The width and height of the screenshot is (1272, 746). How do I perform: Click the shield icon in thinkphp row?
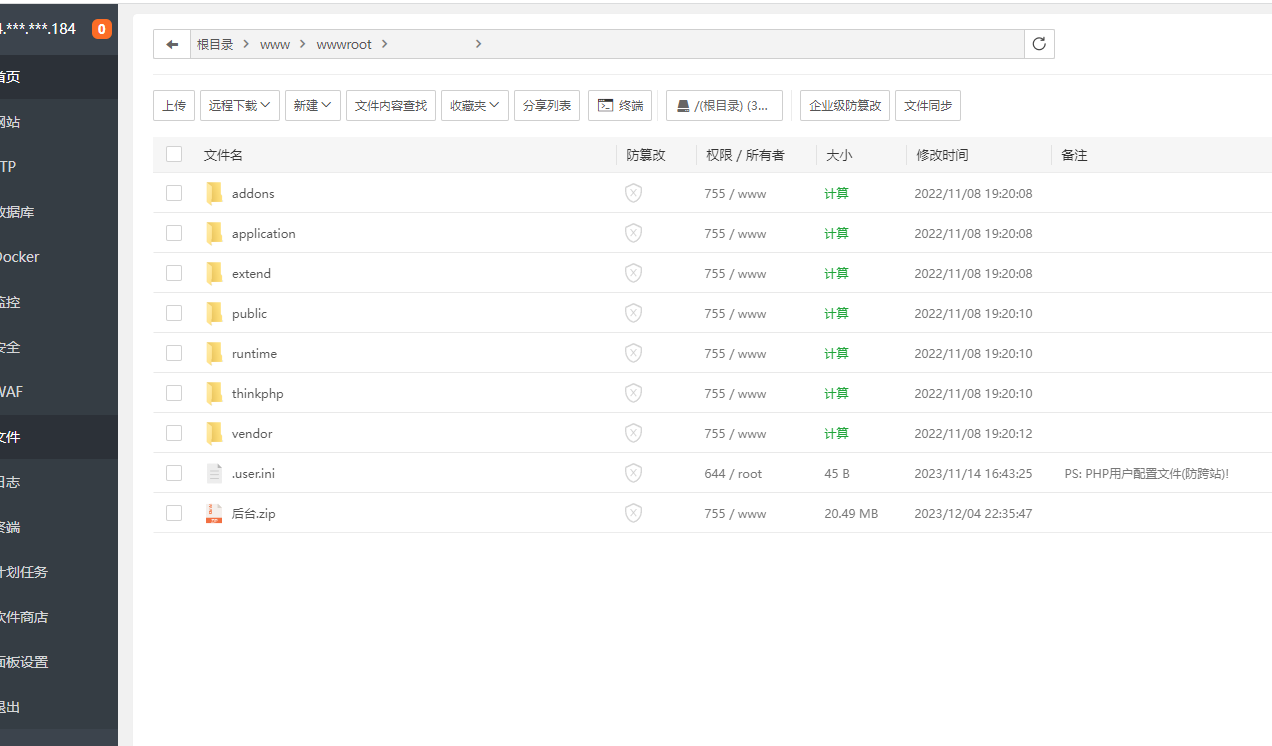(x=633, y=393)
